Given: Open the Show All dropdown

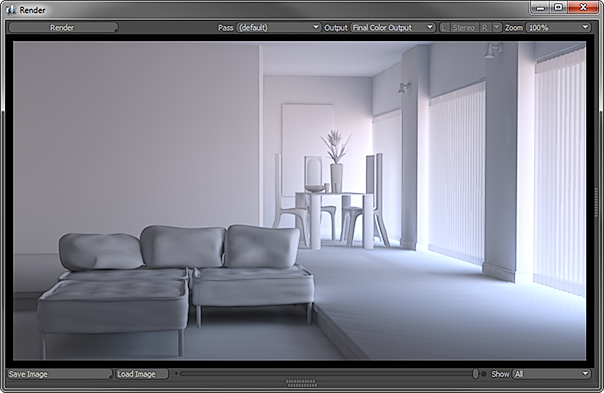Looking at the screenshot, I should pos(552,374).
